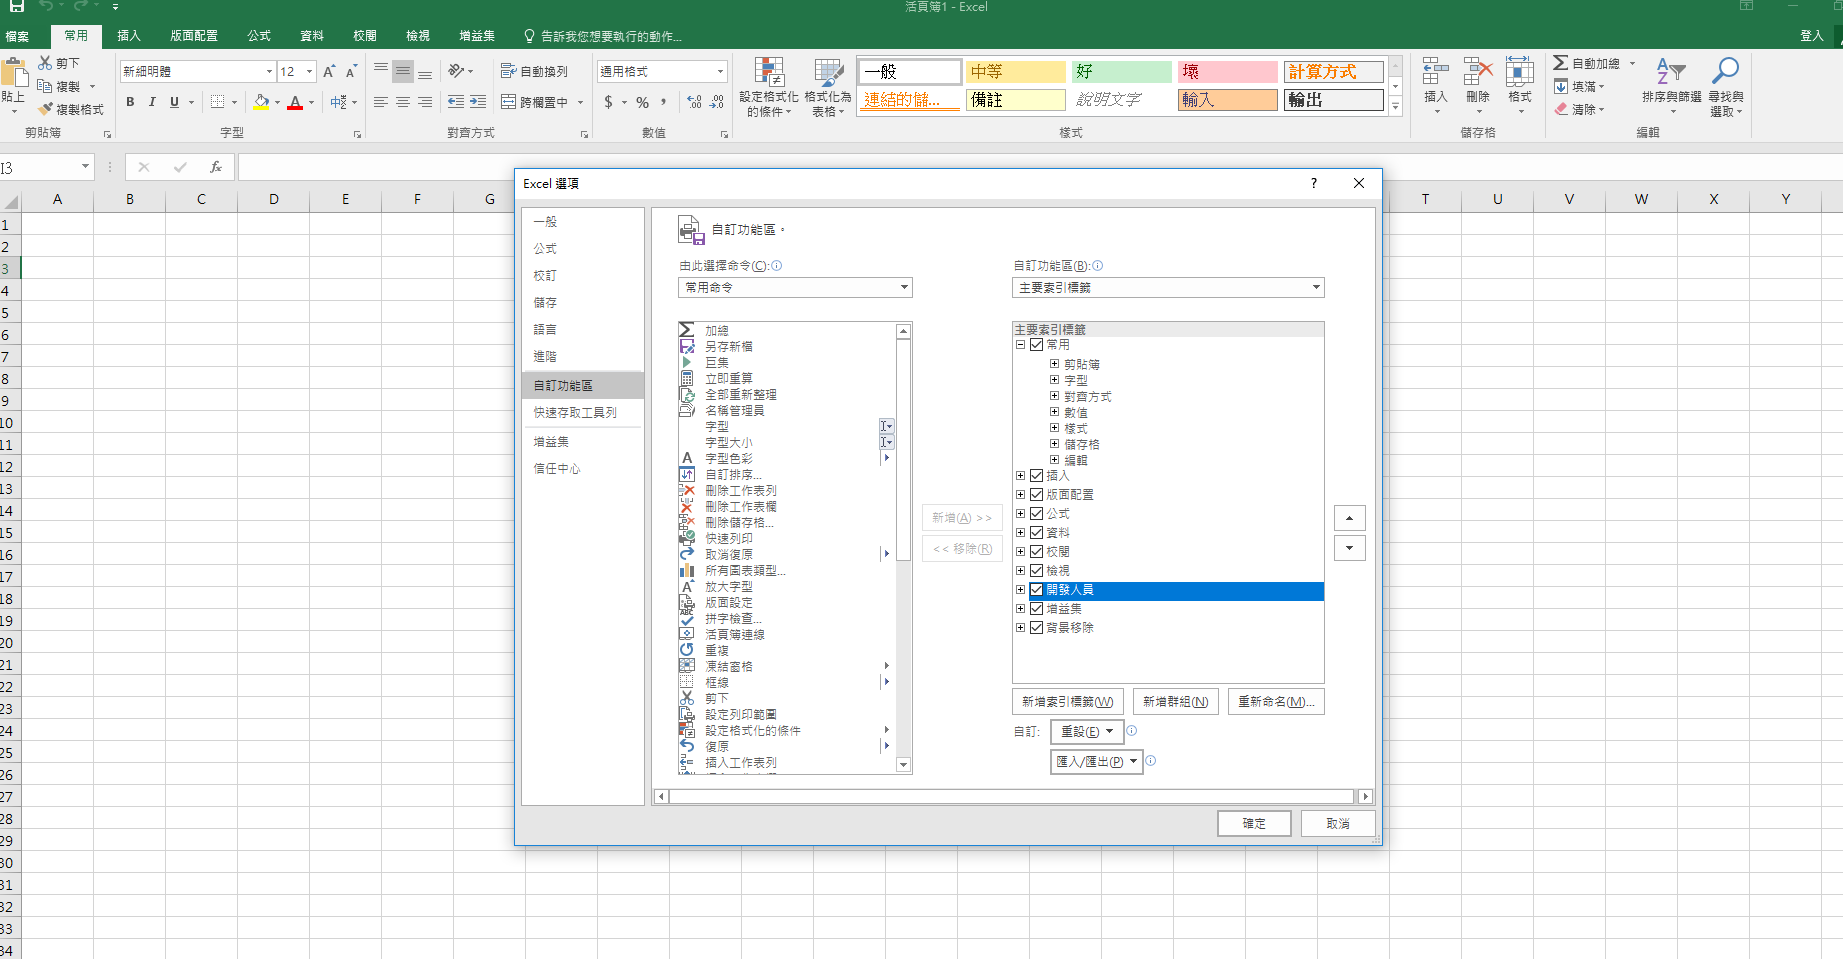Click the comma style icon
The image size is (1843, 959).
click(664, 102)
